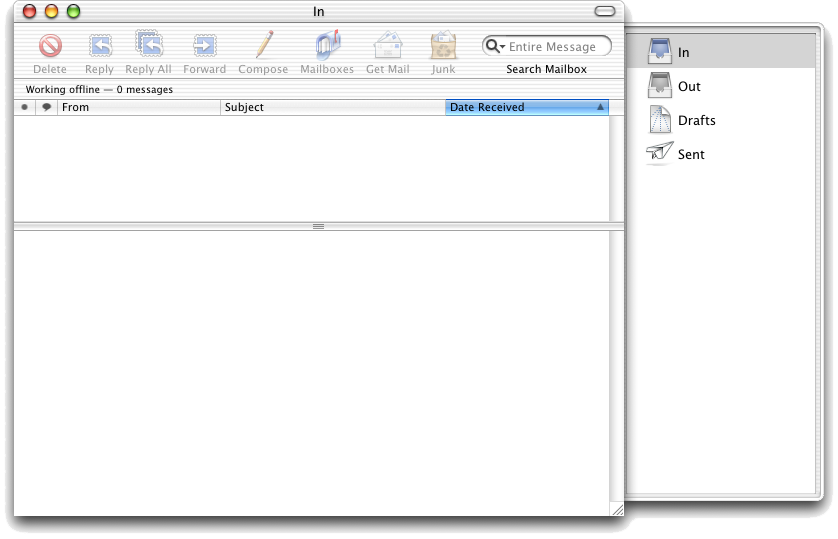Click the green zoom window button

pos(73,11)
